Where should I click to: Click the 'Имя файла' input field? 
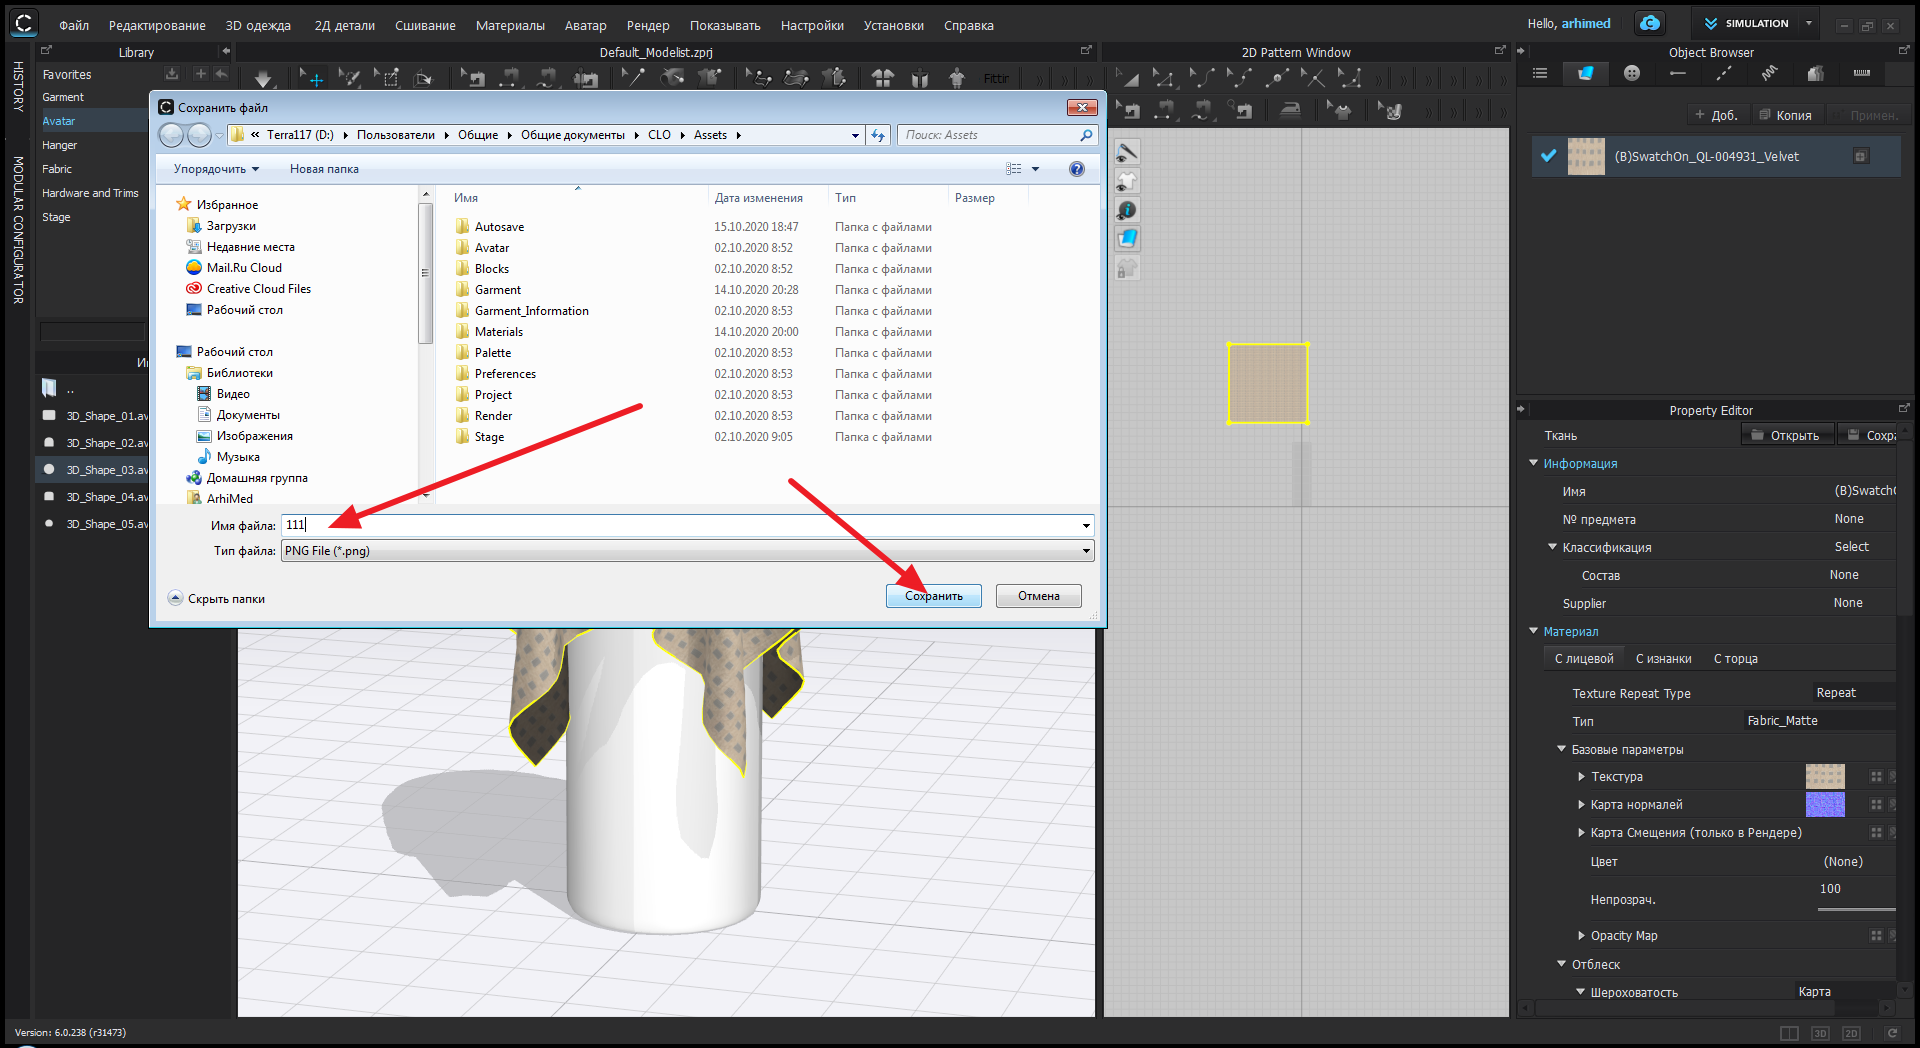(x=680, y=525)
